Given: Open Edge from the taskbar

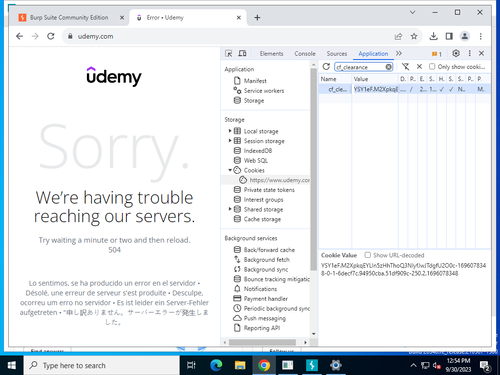Looking at the screenshot, I should click(x=216, y=365).
